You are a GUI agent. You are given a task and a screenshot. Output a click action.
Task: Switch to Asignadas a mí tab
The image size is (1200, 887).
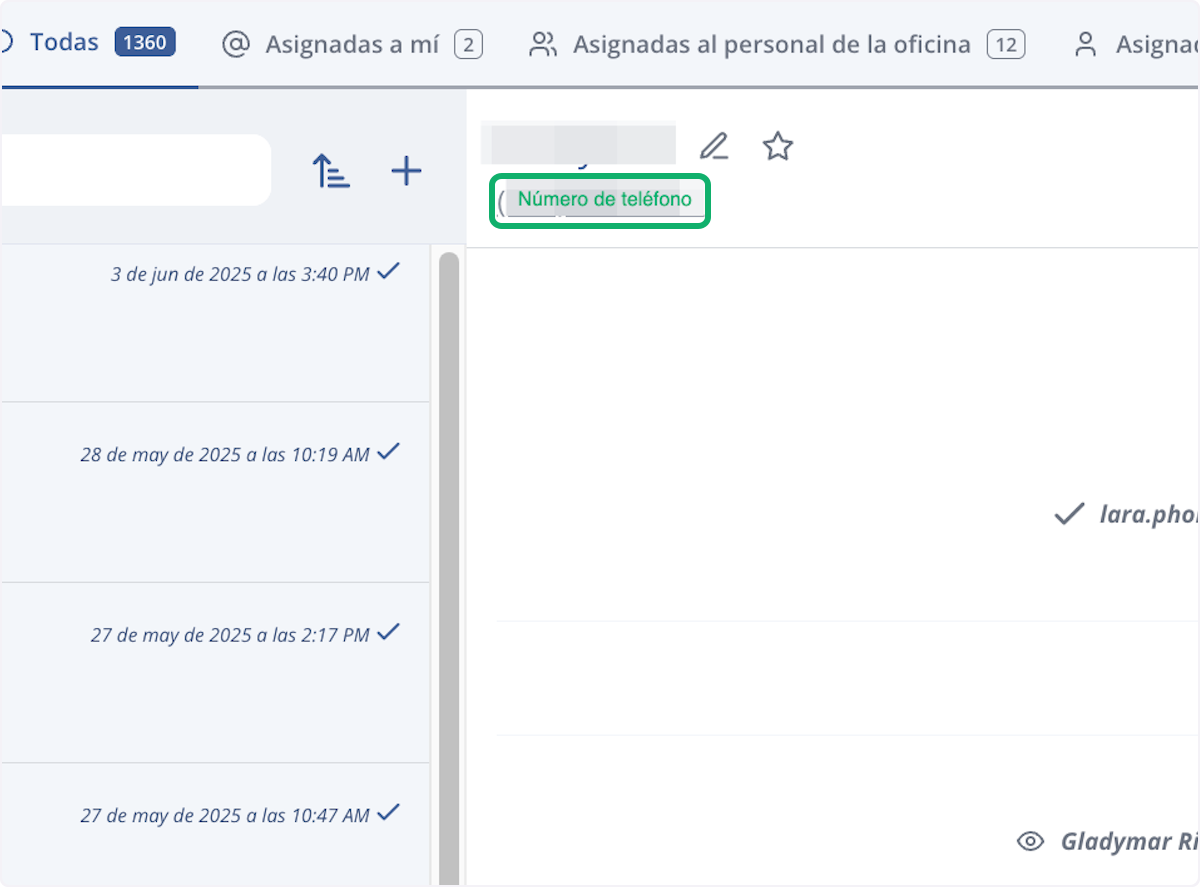[x=352, y=45]
